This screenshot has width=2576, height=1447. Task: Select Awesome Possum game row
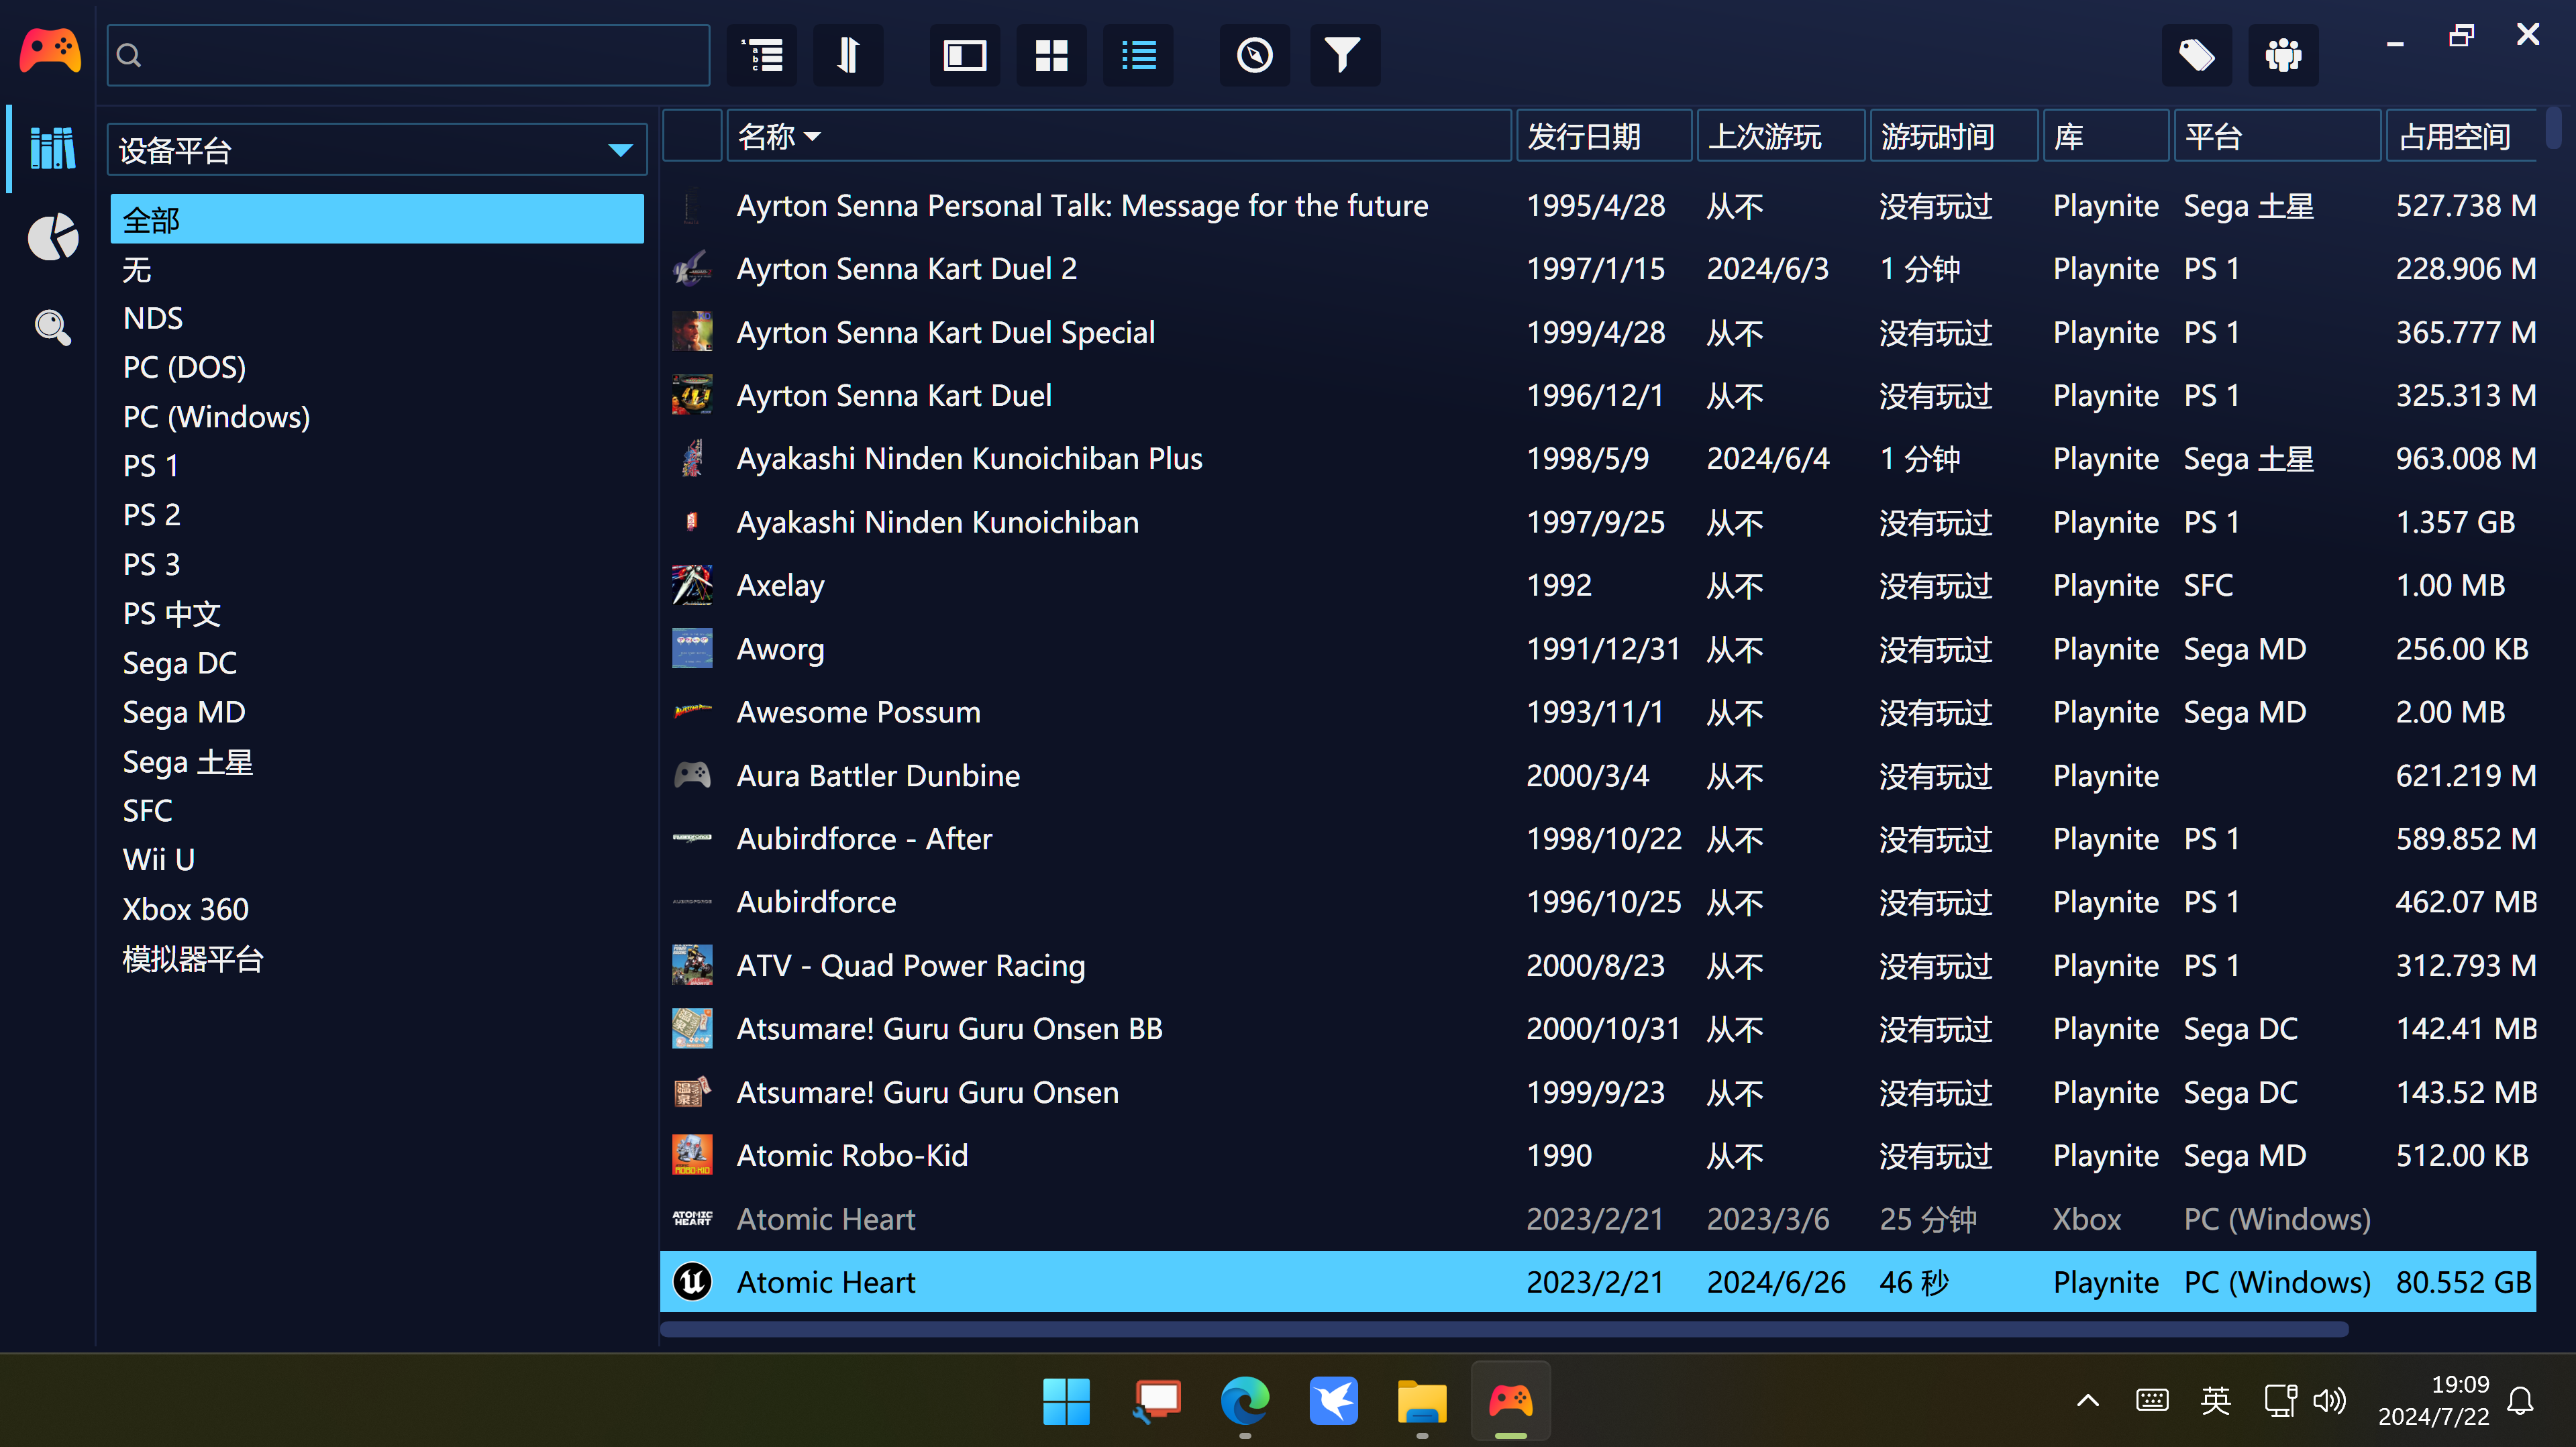point(1598,712)
